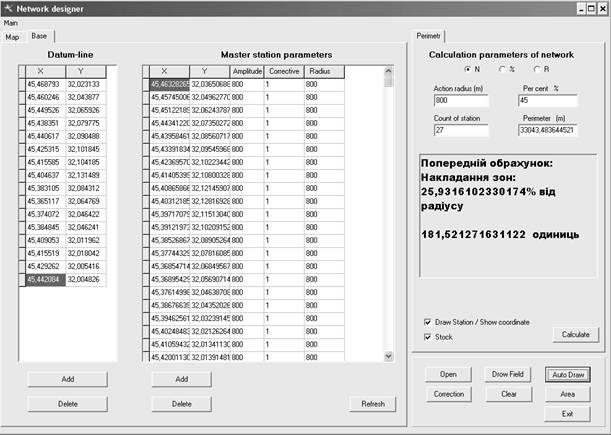Screen dimensions: 611x435
Task: Click Delete under the Master station table
Action: click(x=181, y=404)
